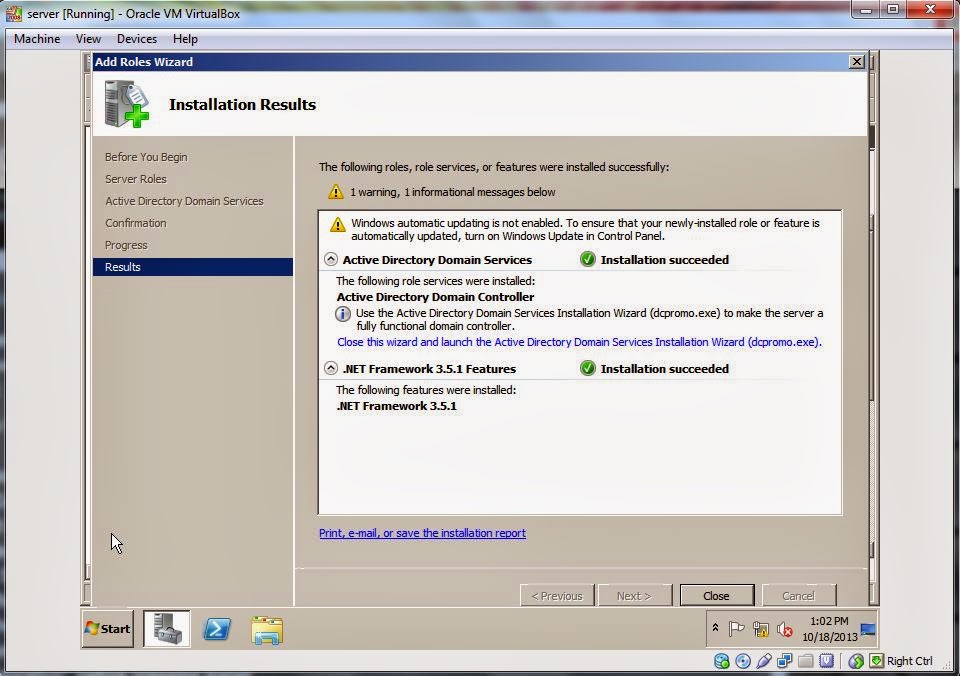The width and height of the screenshot is (960, 676).
Task: Click 'Installation succeeded' for Active Directory Domain Services
Action: [665, 260]
